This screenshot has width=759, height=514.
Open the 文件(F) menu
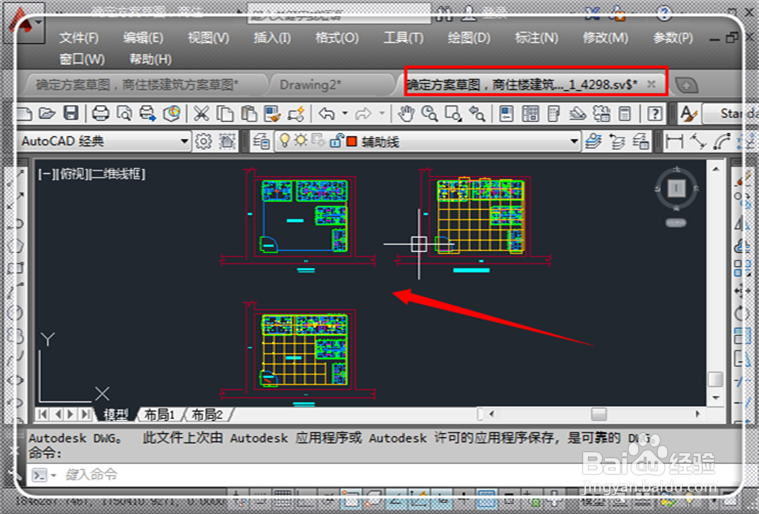point(78,38)
